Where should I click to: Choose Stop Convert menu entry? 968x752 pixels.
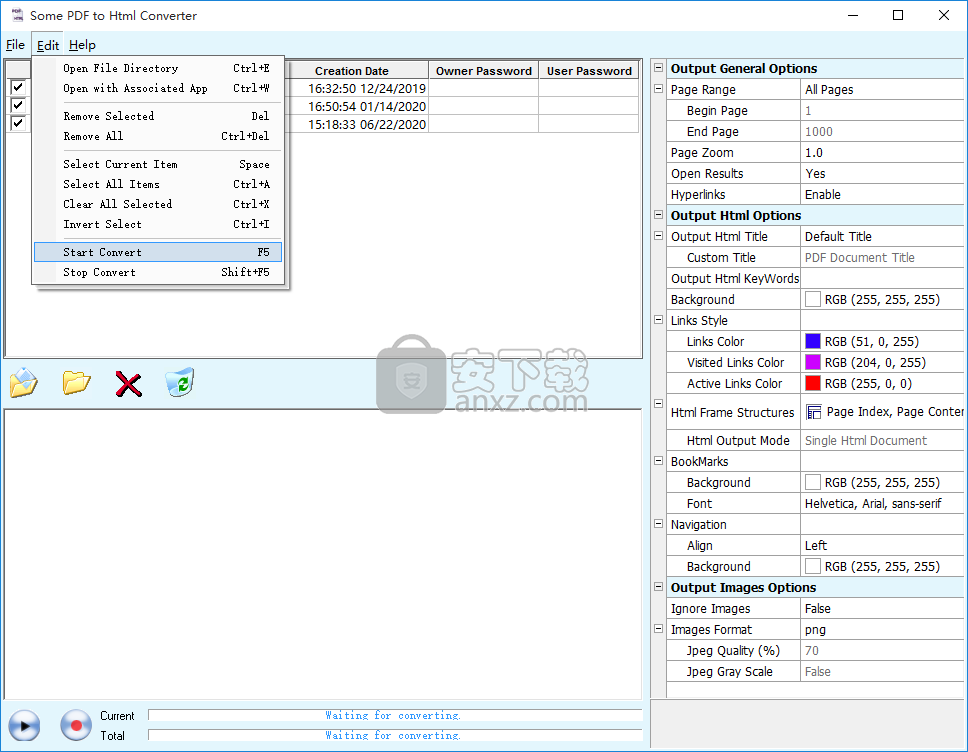pos(158,272)
